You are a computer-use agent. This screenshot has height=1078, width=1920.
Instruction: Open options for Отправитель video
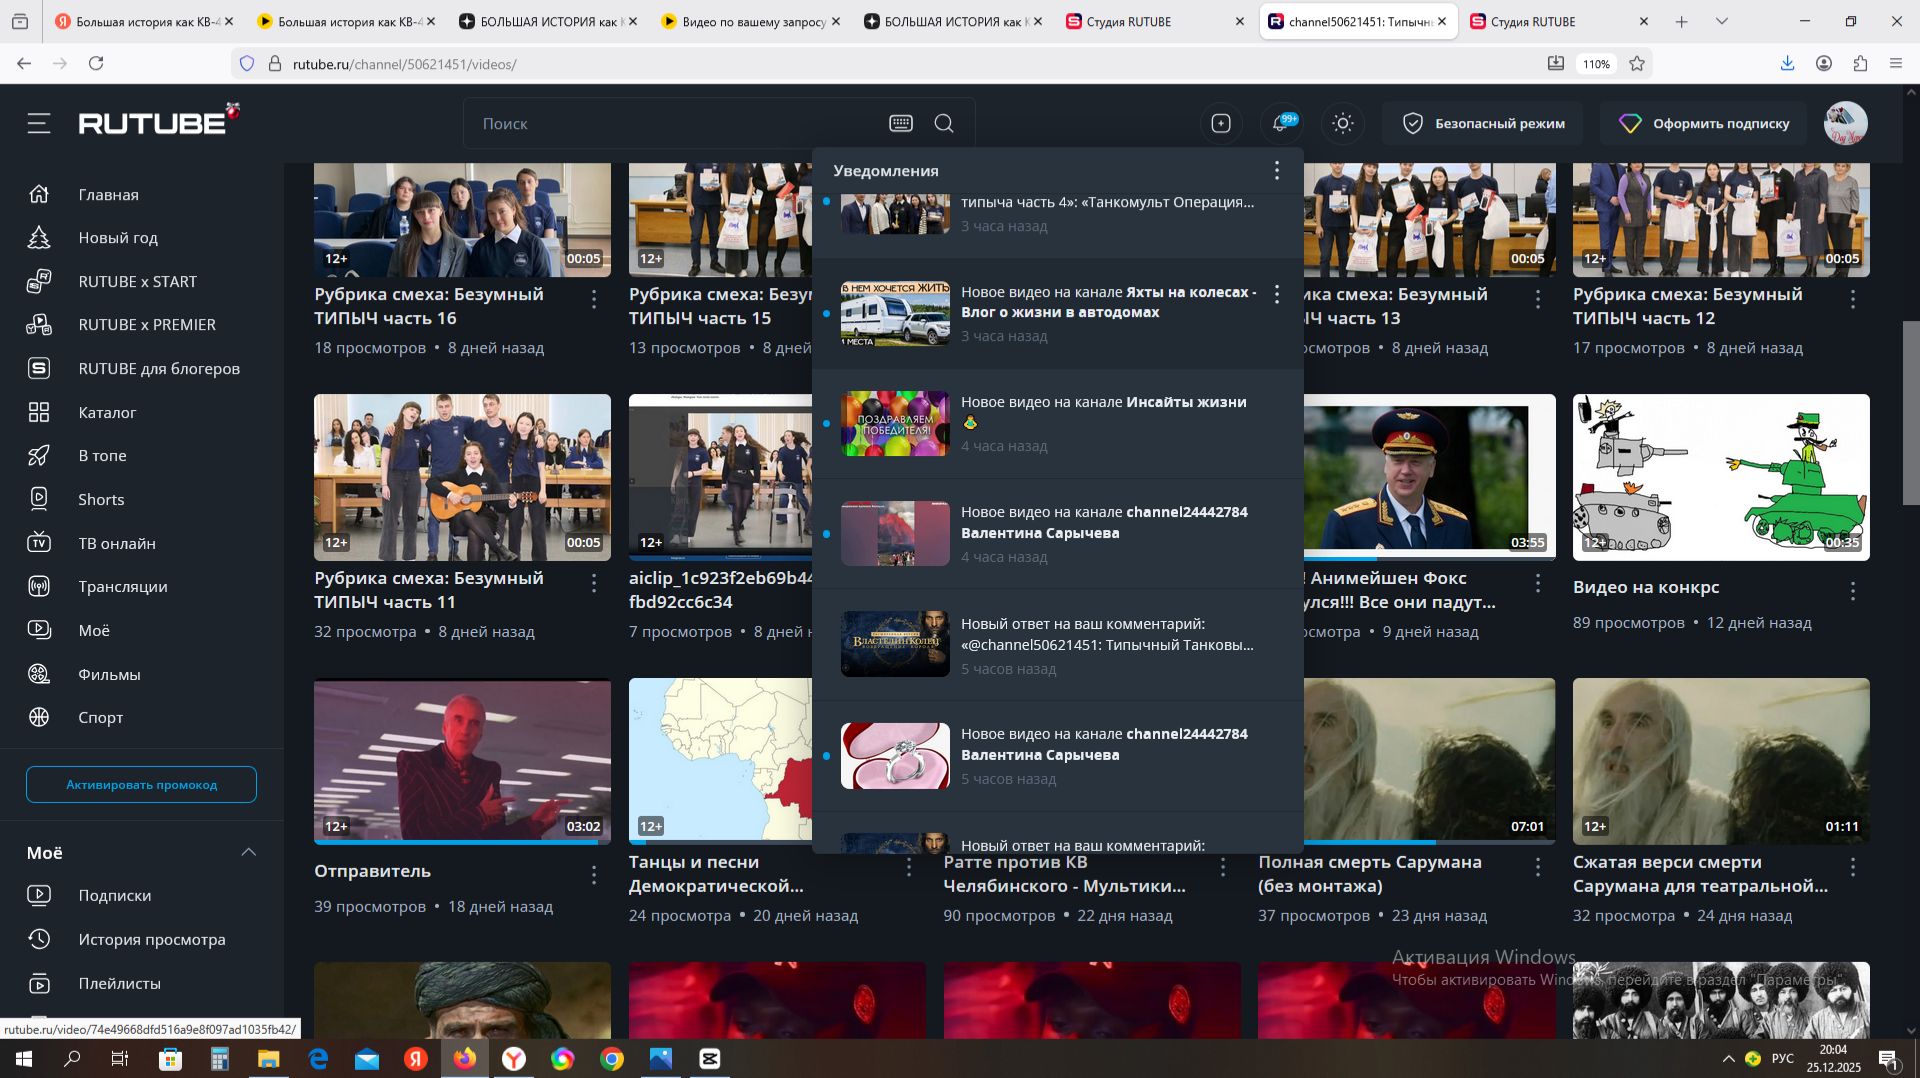(594, 875)
